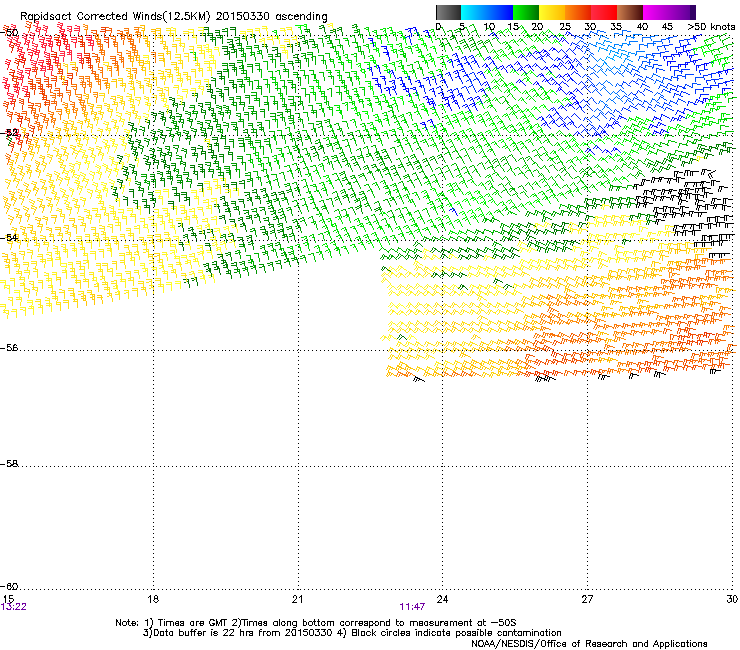740x650 pixels.
Task: Click the latitude label '-58'
Action: point(9,464)
